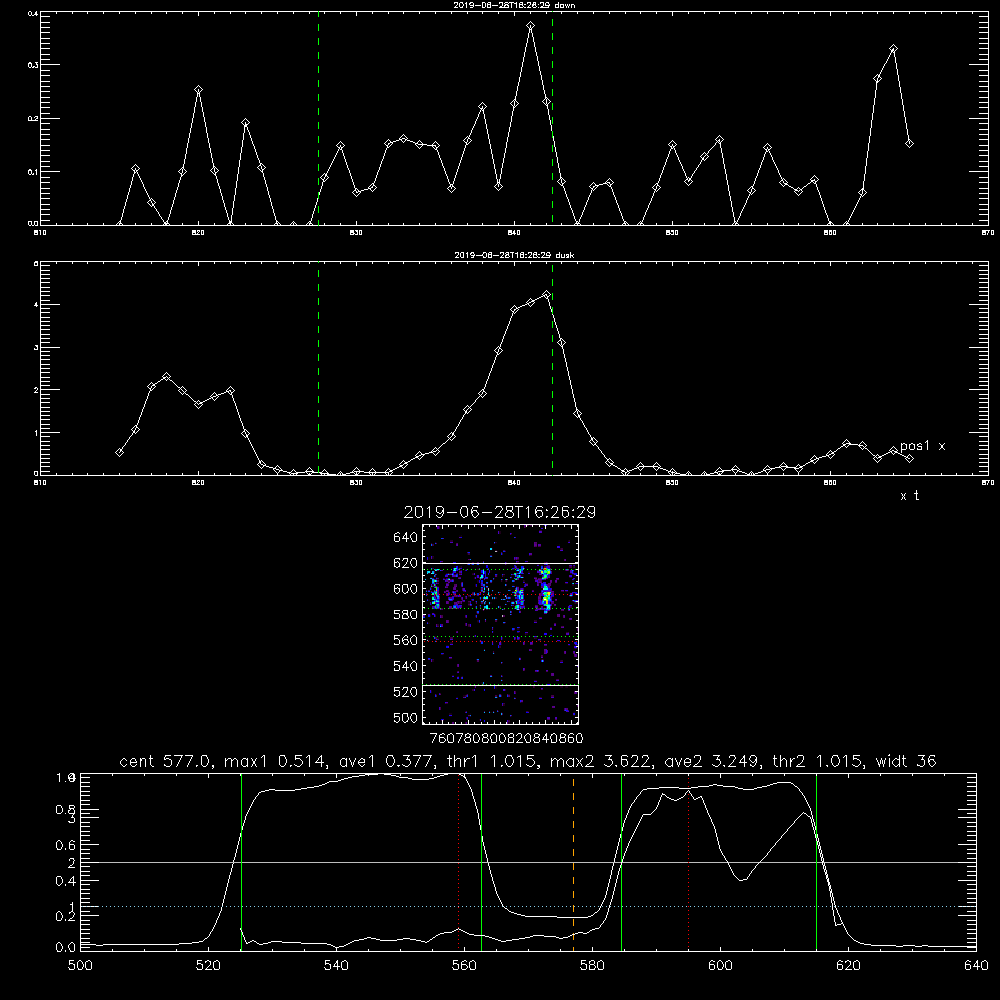Click the 840 x-axis label of dawn plot
The image size is (1000, 1000).
[x=514, y=233]
